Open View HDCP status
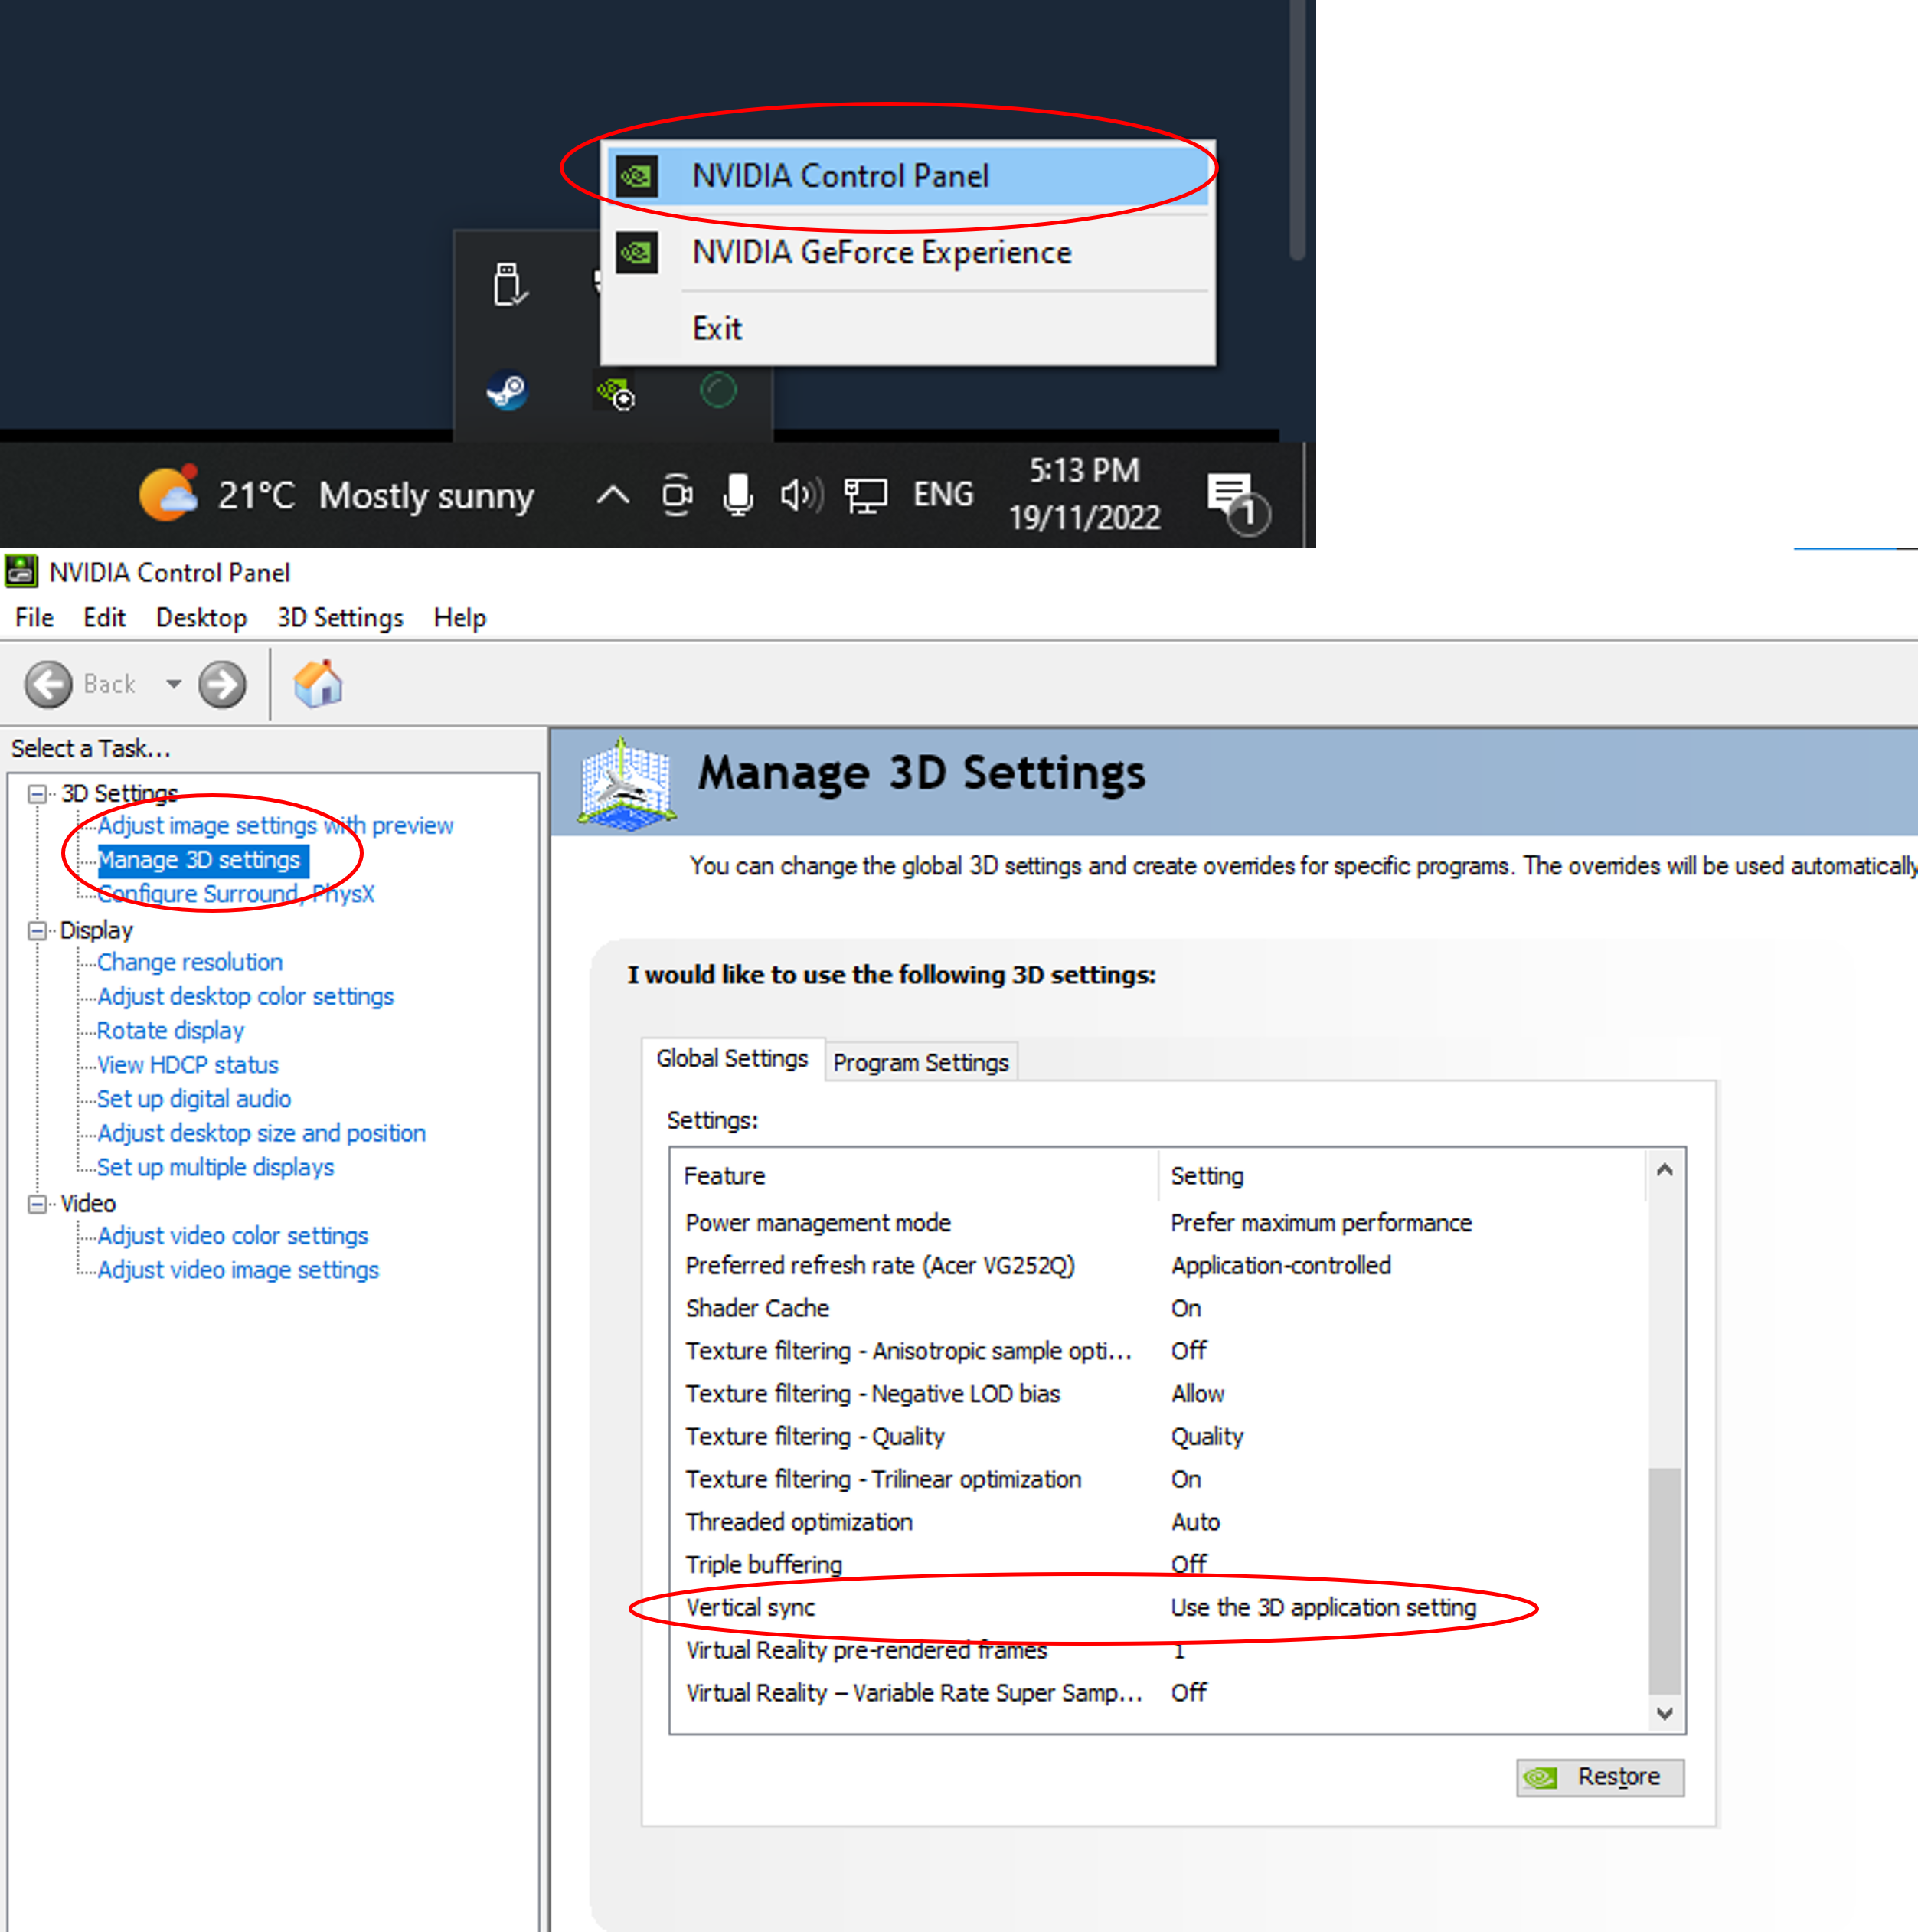 click(188, 1065)
